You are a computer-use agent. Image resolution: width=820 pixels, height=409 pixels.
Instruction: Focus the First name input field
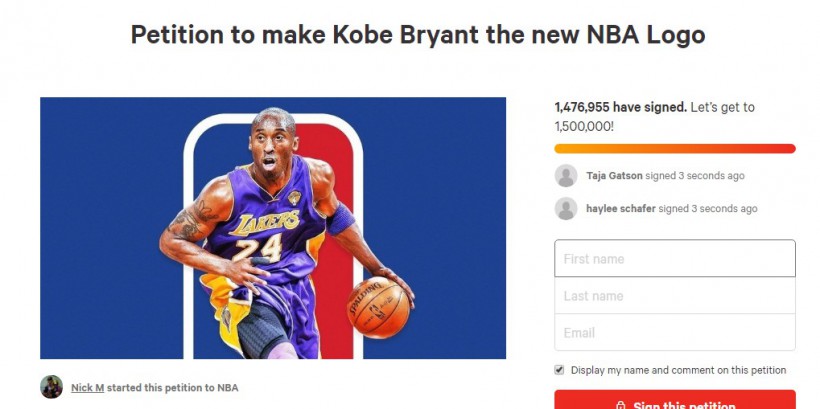pyautogui.click(x=675, y=258)
